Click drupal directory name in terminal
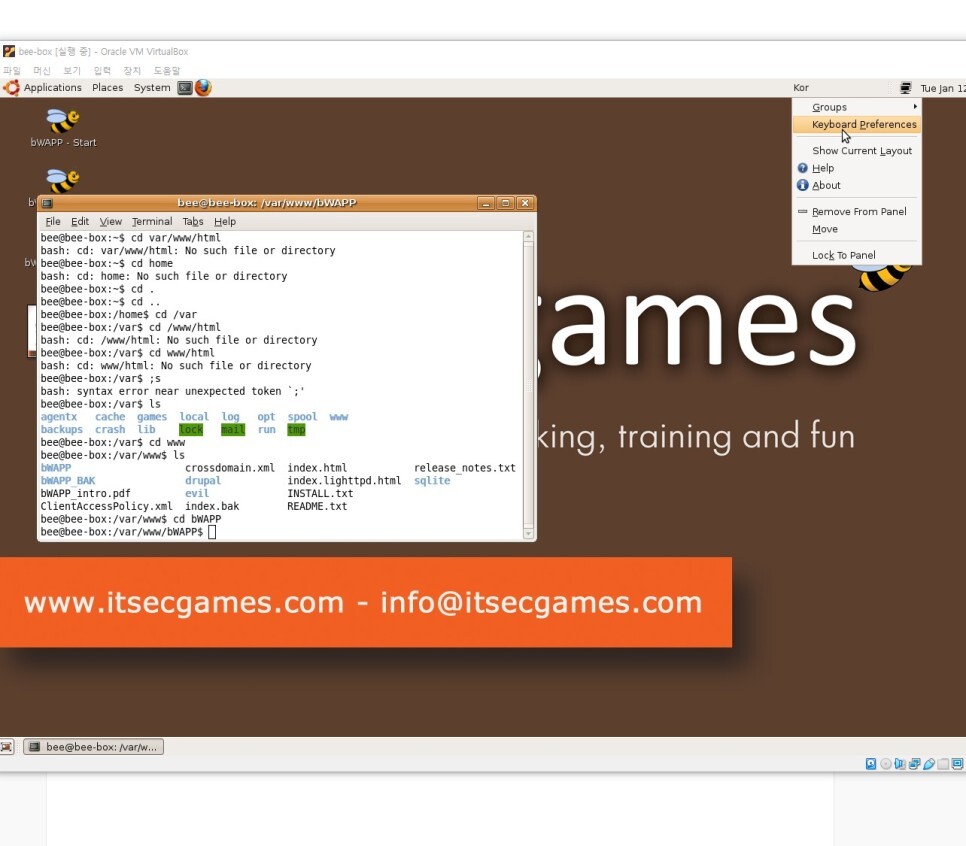966x846 pixels. point(203,481)
